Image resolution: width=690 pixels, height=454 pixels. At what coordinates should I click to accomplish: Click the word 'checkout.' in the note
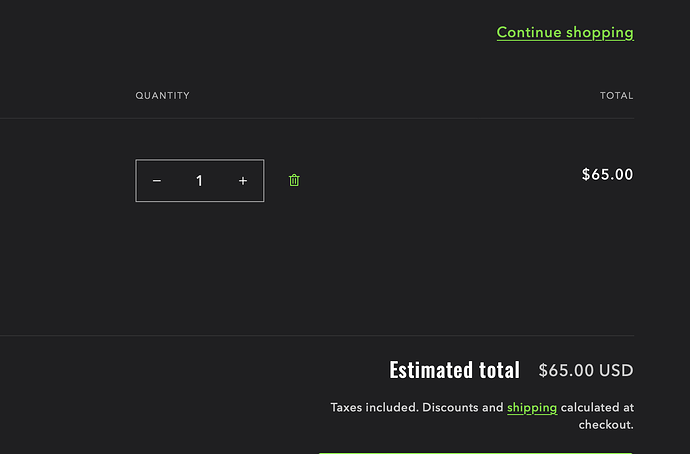[x=606, y=424]
